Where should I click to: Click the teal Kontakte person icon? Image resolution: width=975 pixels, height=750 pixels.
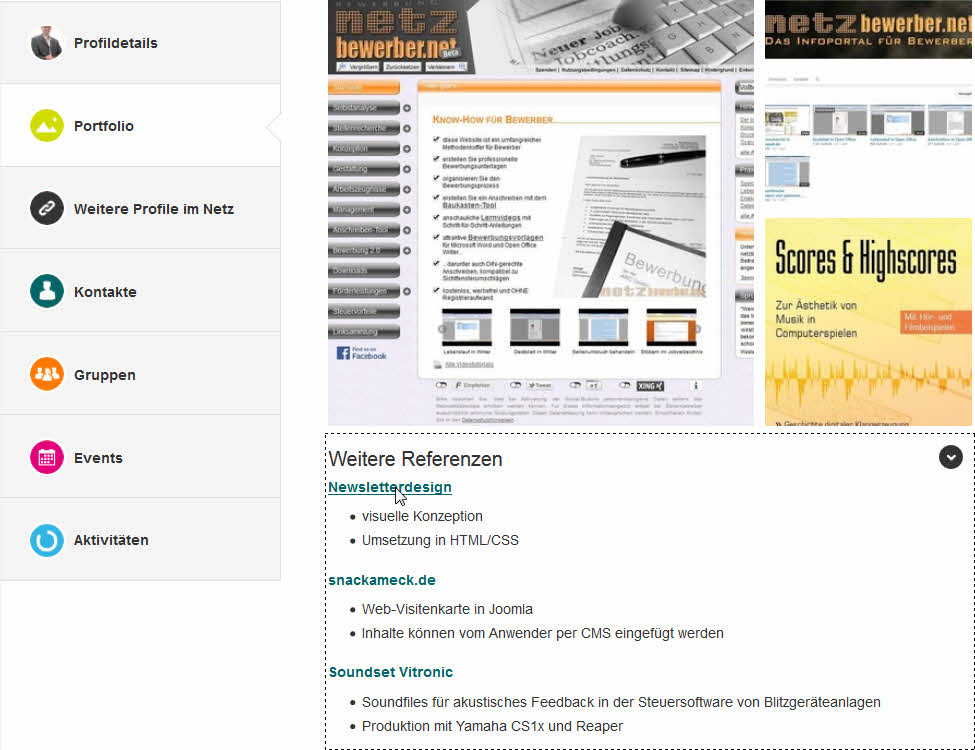point(47,292)
